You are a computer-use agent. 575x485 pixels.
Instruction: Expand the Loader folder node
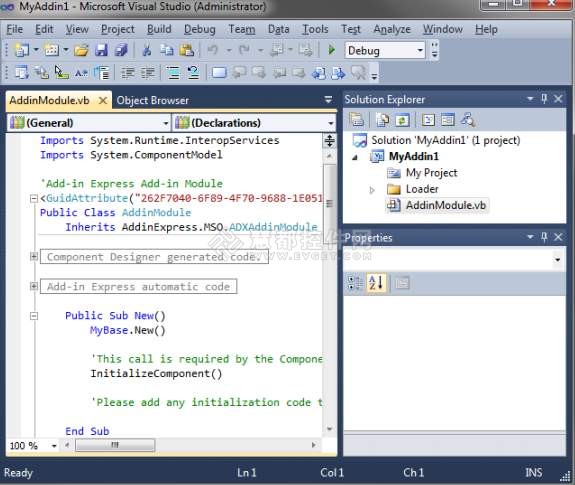coord(372,190)
